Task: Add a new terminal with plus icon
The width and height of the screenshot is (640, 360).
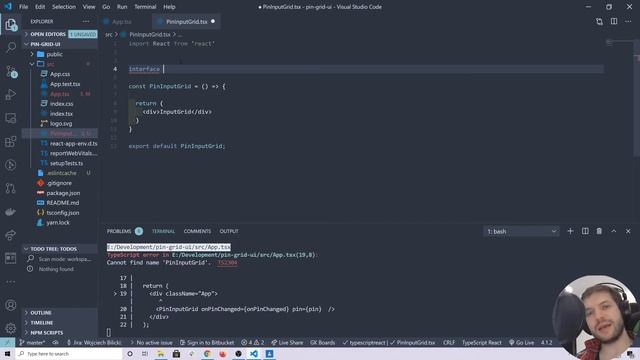Action: 570,231
